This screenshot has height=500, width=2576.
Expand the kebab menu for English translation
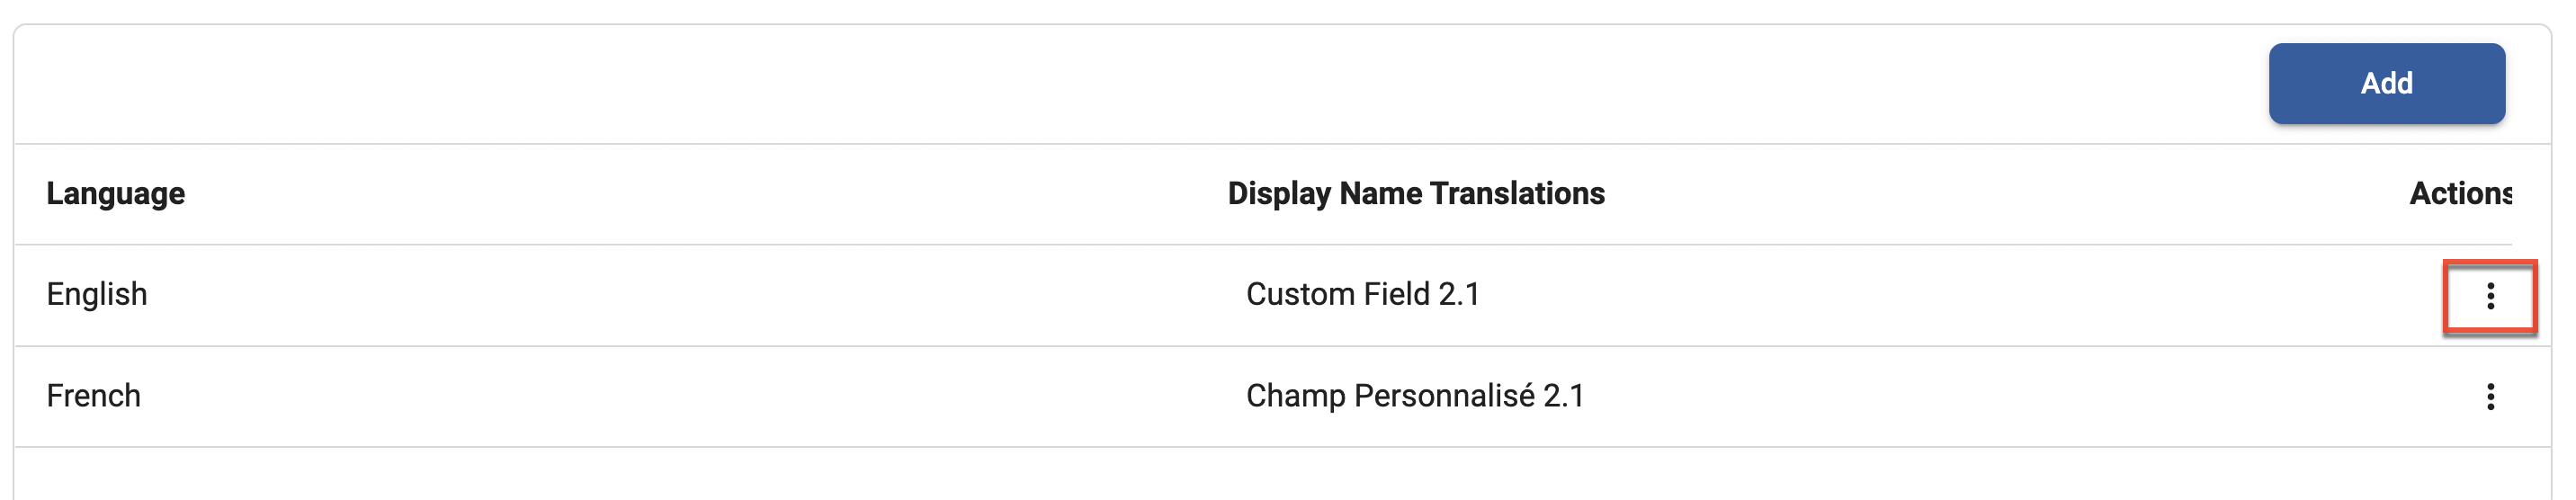point(2490,296)
